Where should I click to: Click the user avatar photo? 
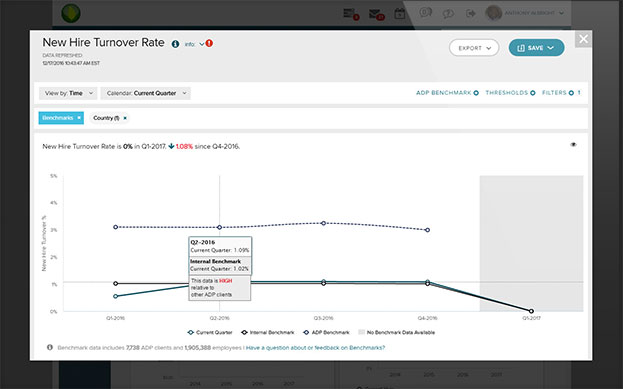(494, 13)
